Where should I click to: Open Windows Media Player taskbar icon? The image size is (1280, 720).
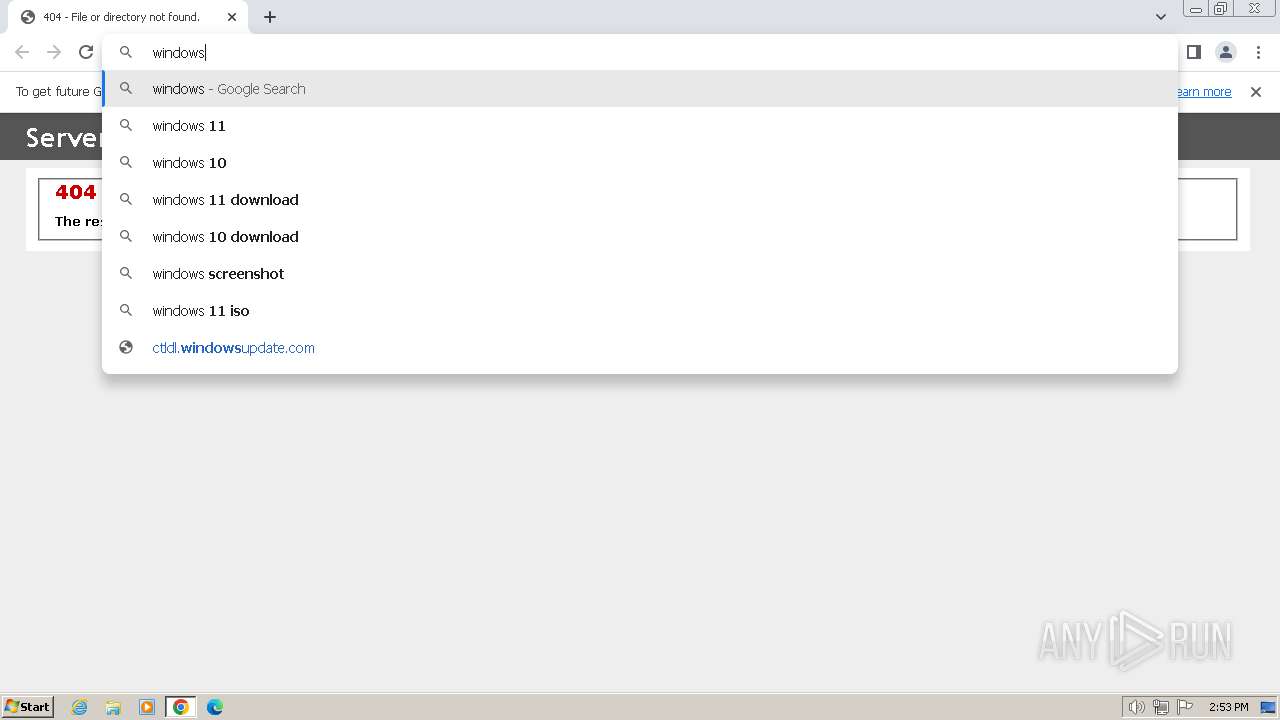click(x=147, y=707)
